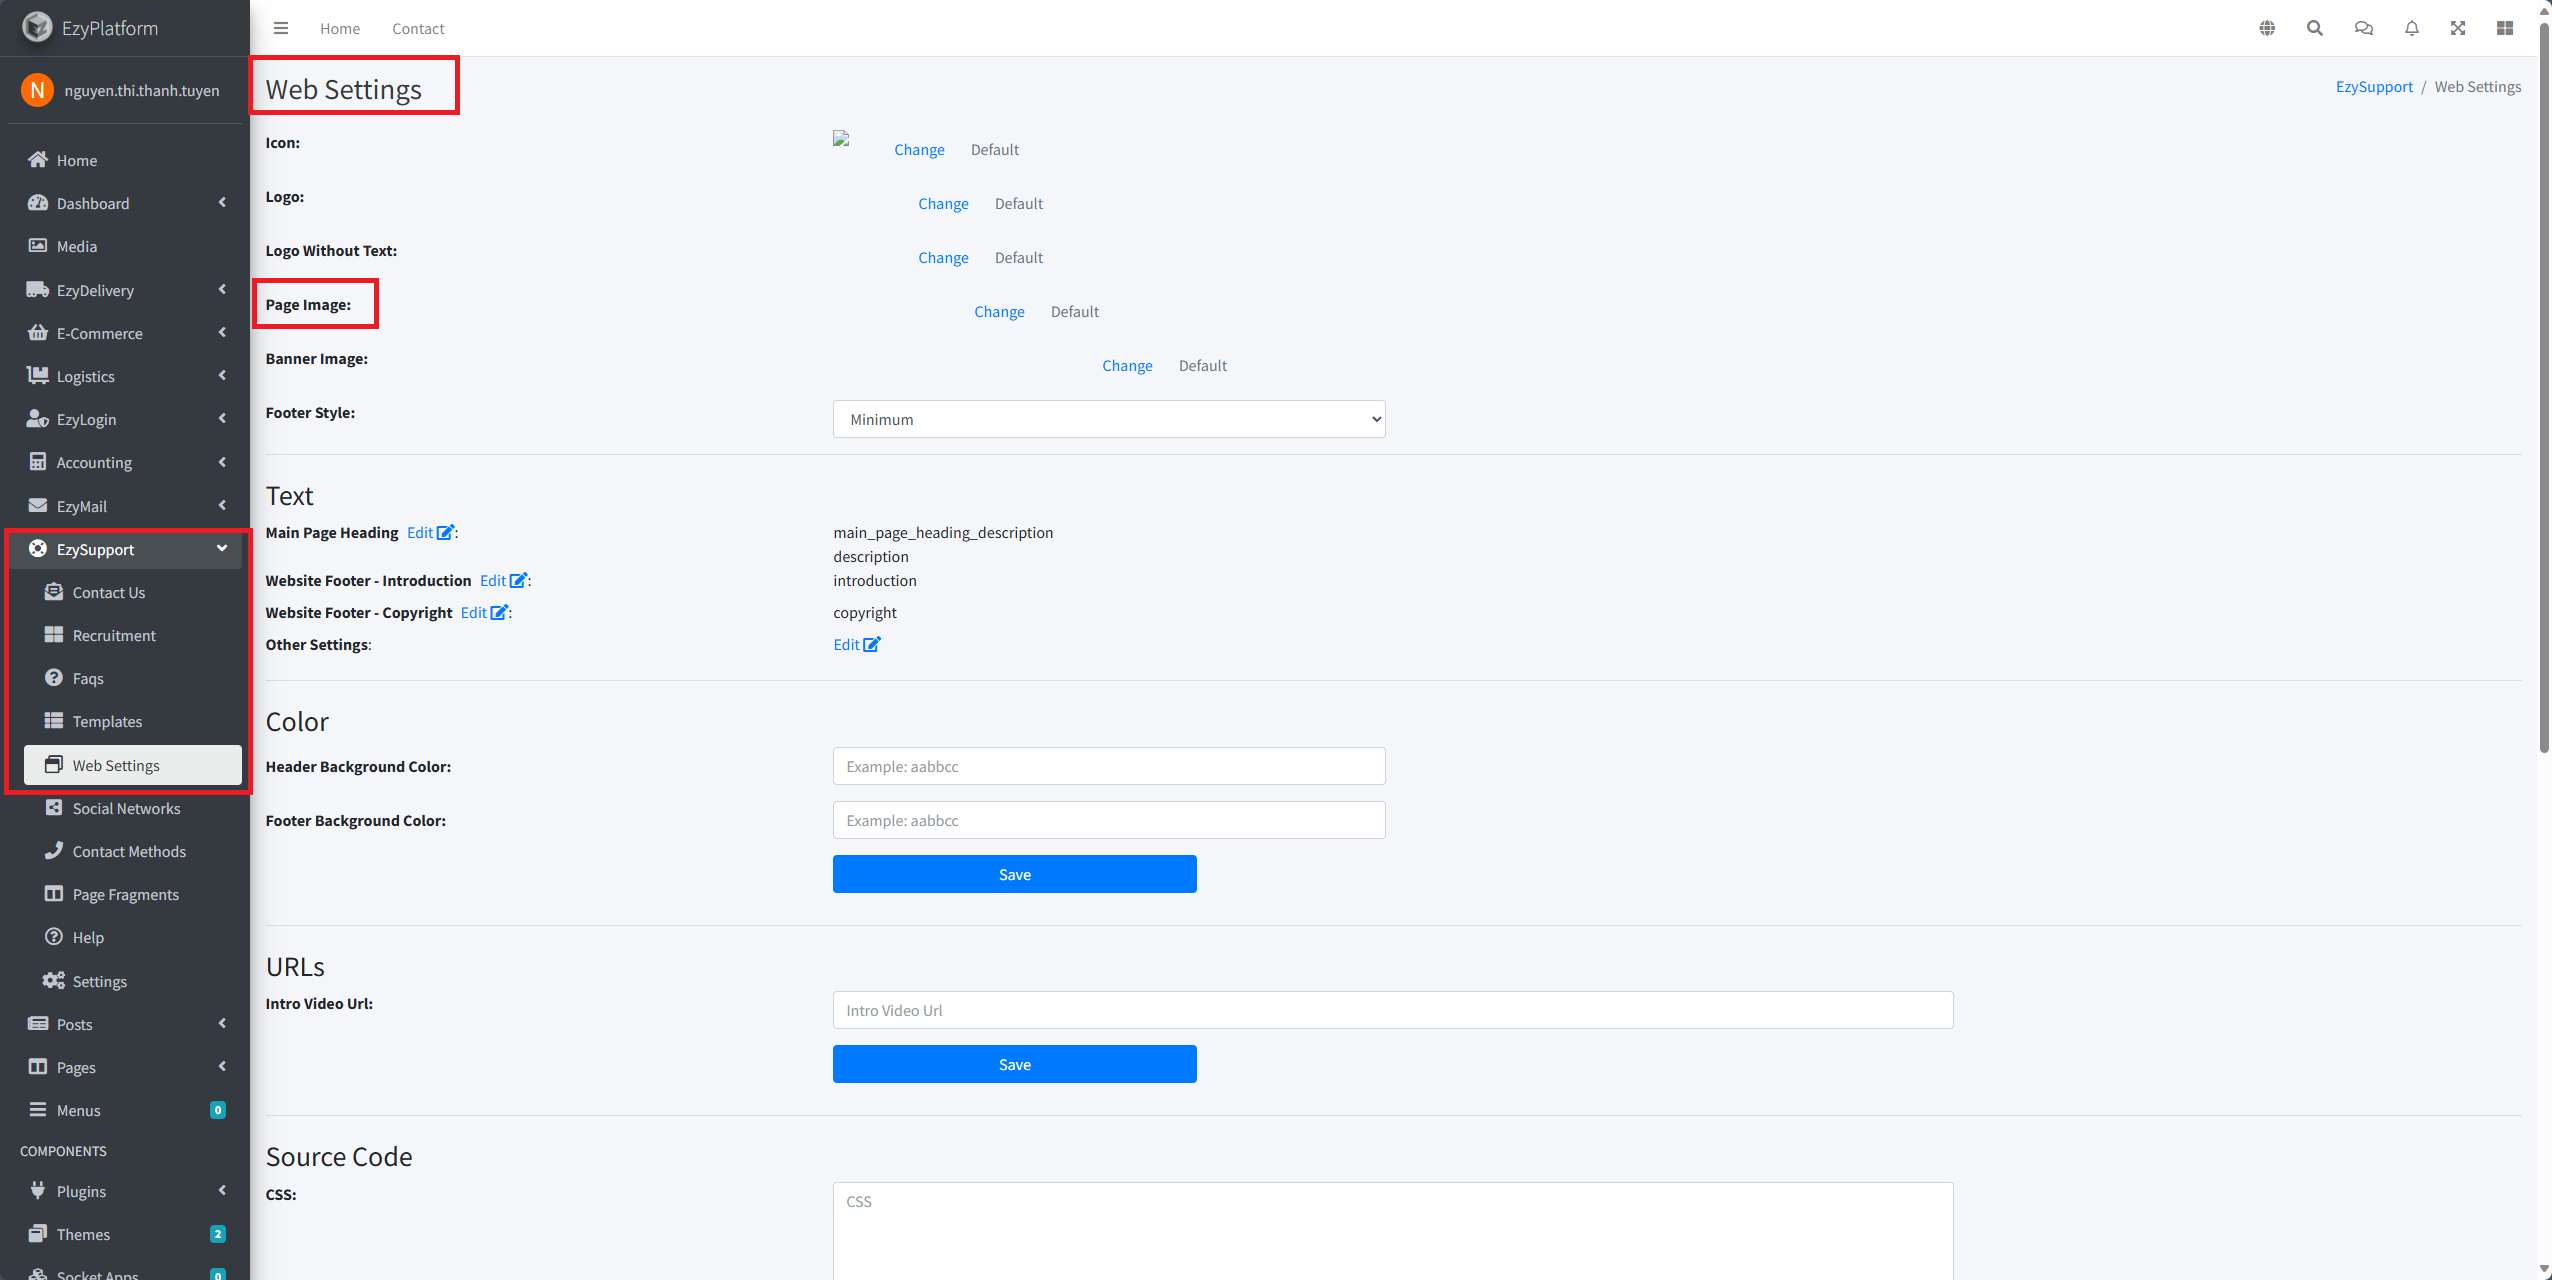Click Save under URLs section

(x=1014, y=1064)
